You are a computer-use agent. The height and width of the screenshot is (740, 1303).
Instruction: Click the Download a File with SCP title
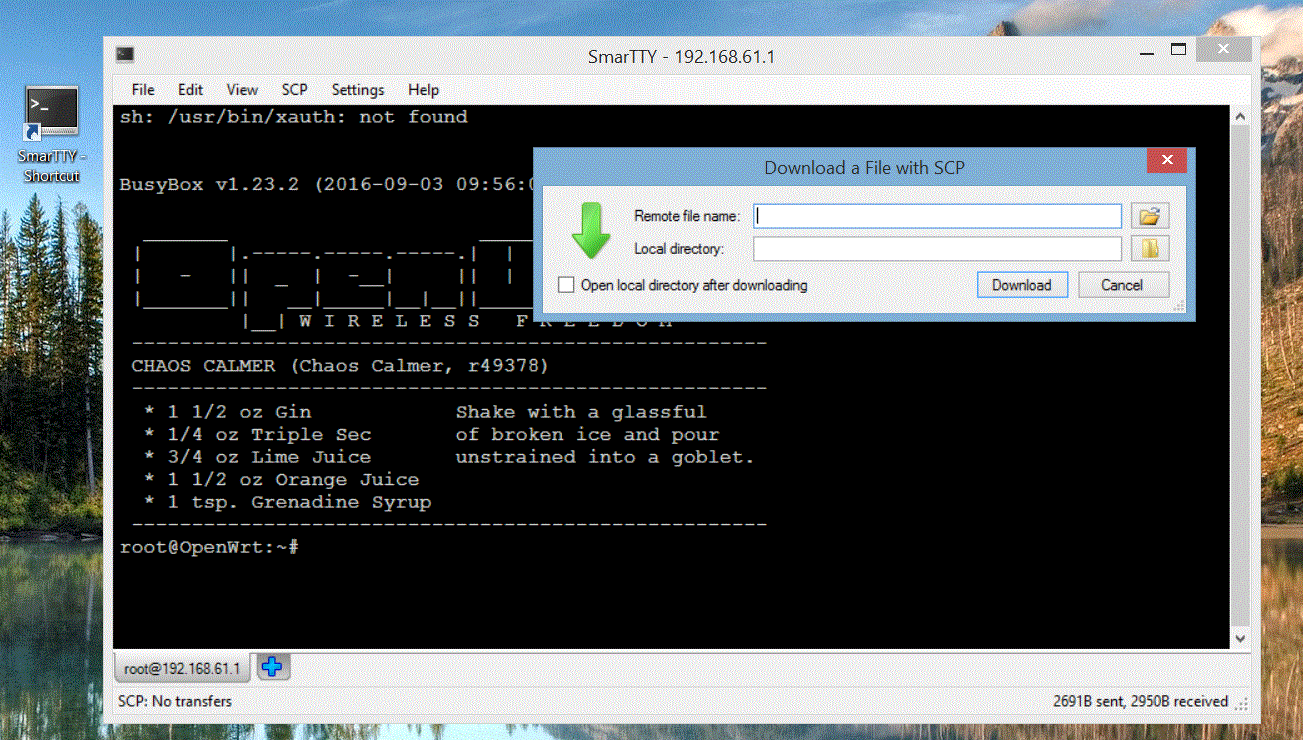[864, 168]
